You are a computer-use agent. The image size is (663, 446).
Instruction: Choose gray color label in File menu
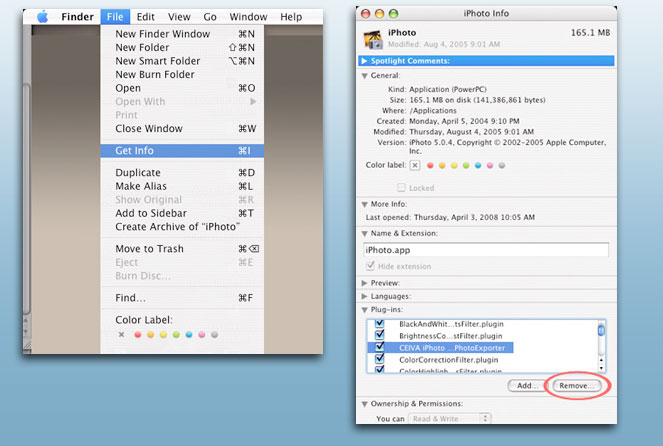click(214, 335)
